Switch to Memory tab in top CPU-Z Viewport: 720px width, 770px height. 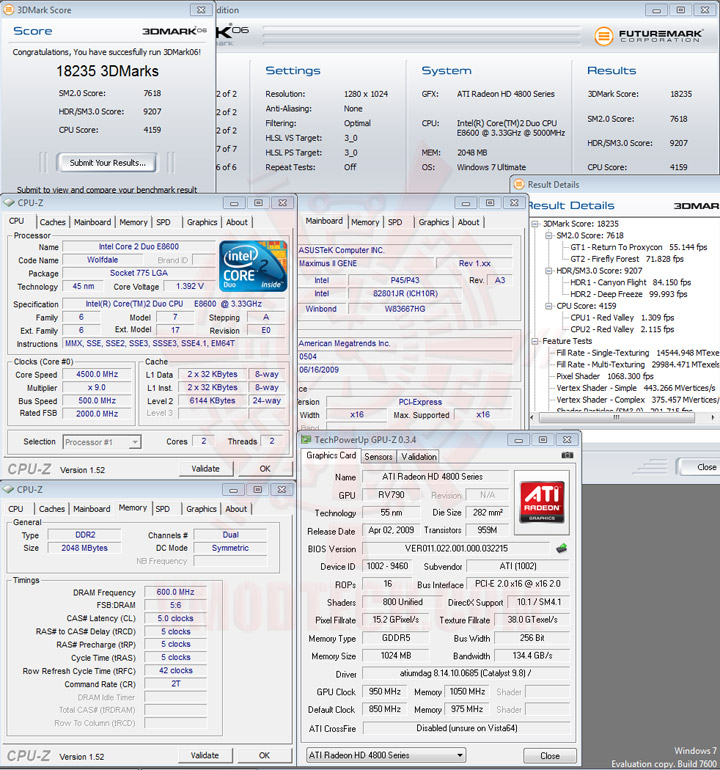click(x=133, y=222)
